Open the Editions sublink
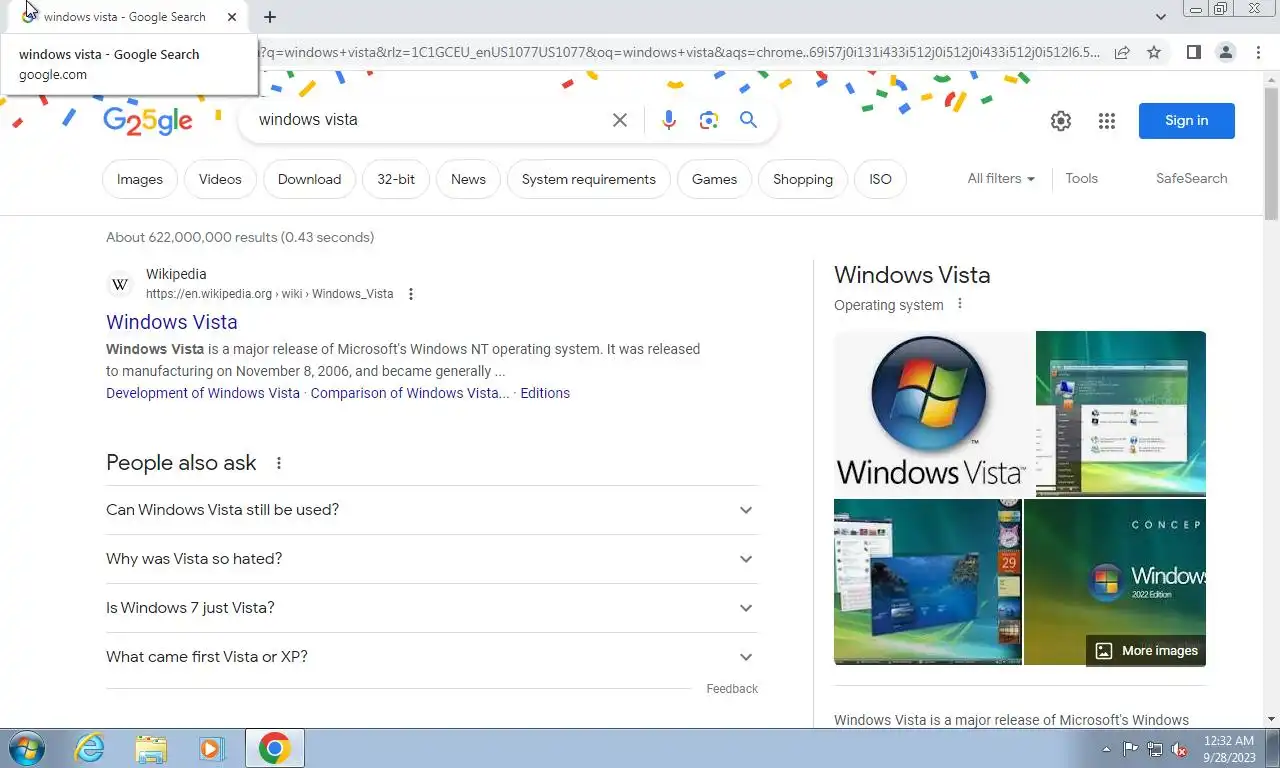The height and width of the screenshot is (768, 1280). pos(545,393)
